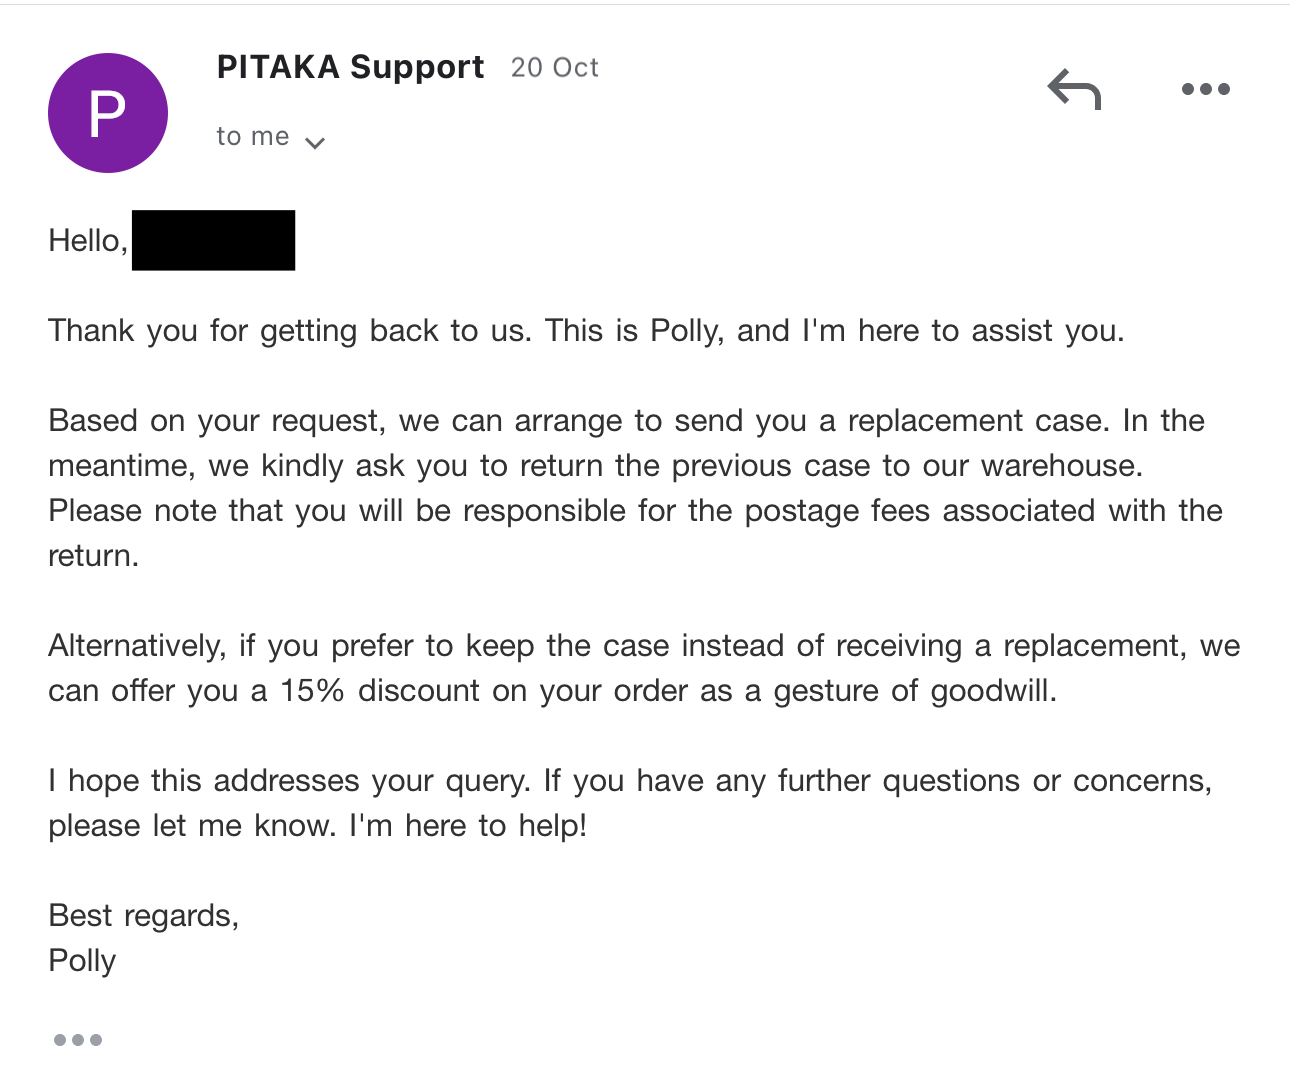Click the 20 Oct date label
Image resolution: width=1290 pixels, height=1075 pixels.
pyautogui.click(x=555, y=68)
